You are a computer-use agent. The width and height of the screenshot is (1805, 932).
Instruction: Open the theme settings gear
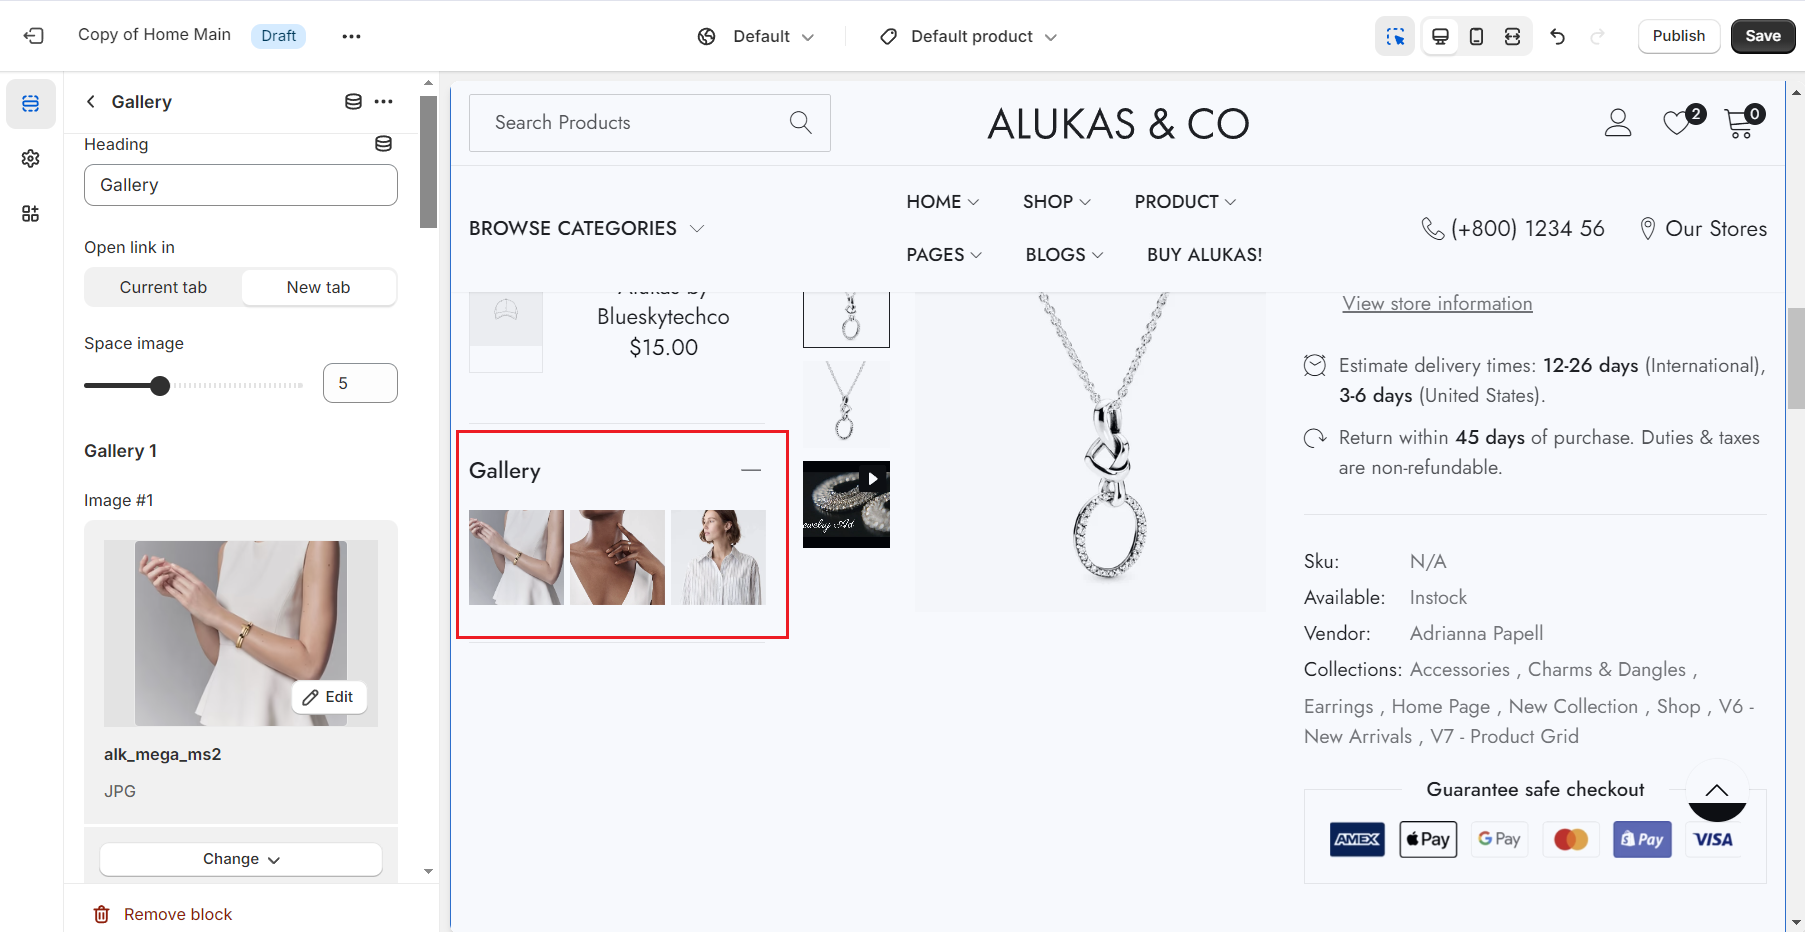point(31,159)
